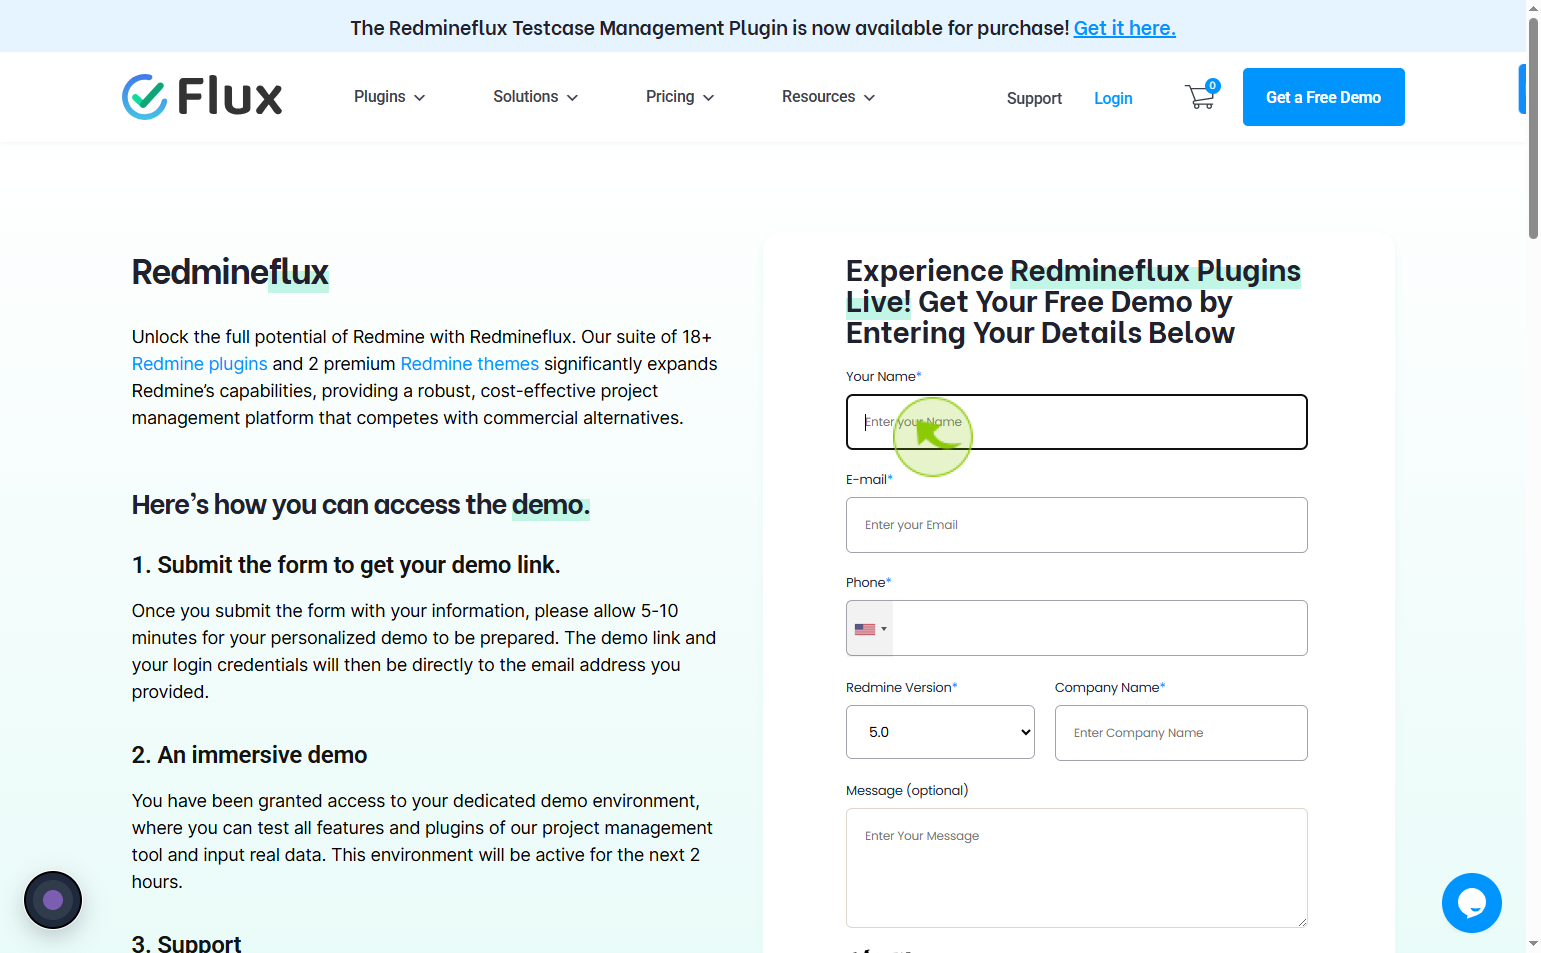Viewport: 1541px width, 953px height.
Task: Click the 'Redmineflux' page heading
Action: (230, 272)
